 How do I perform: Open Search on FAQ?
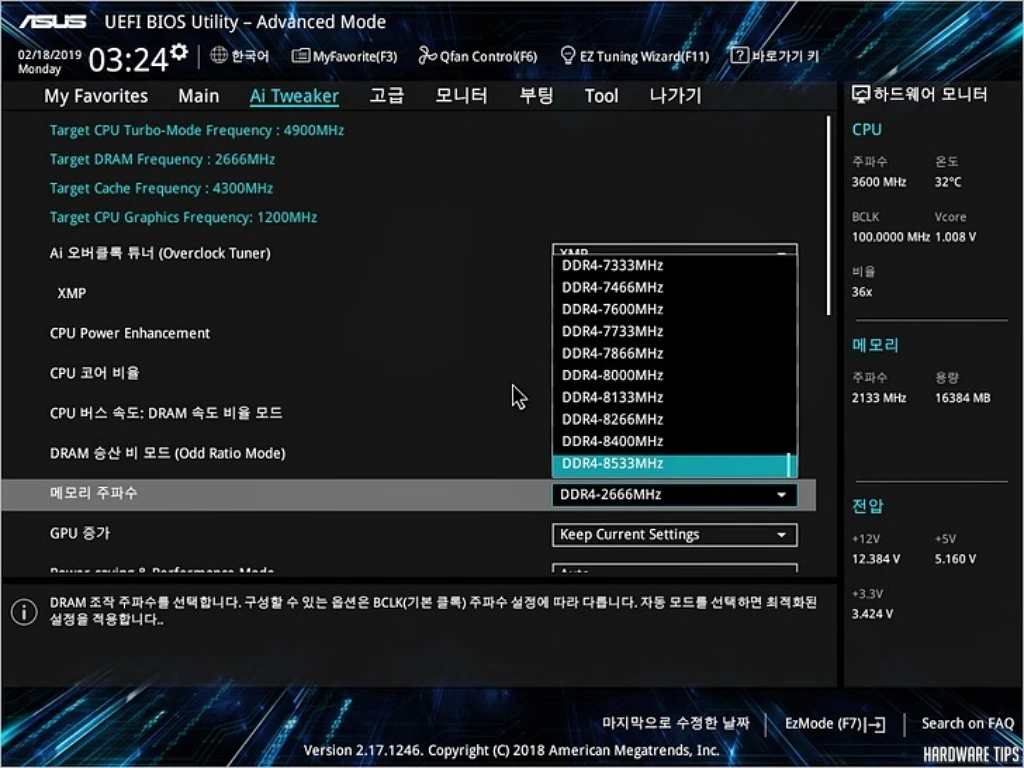(x=967, y=724)
